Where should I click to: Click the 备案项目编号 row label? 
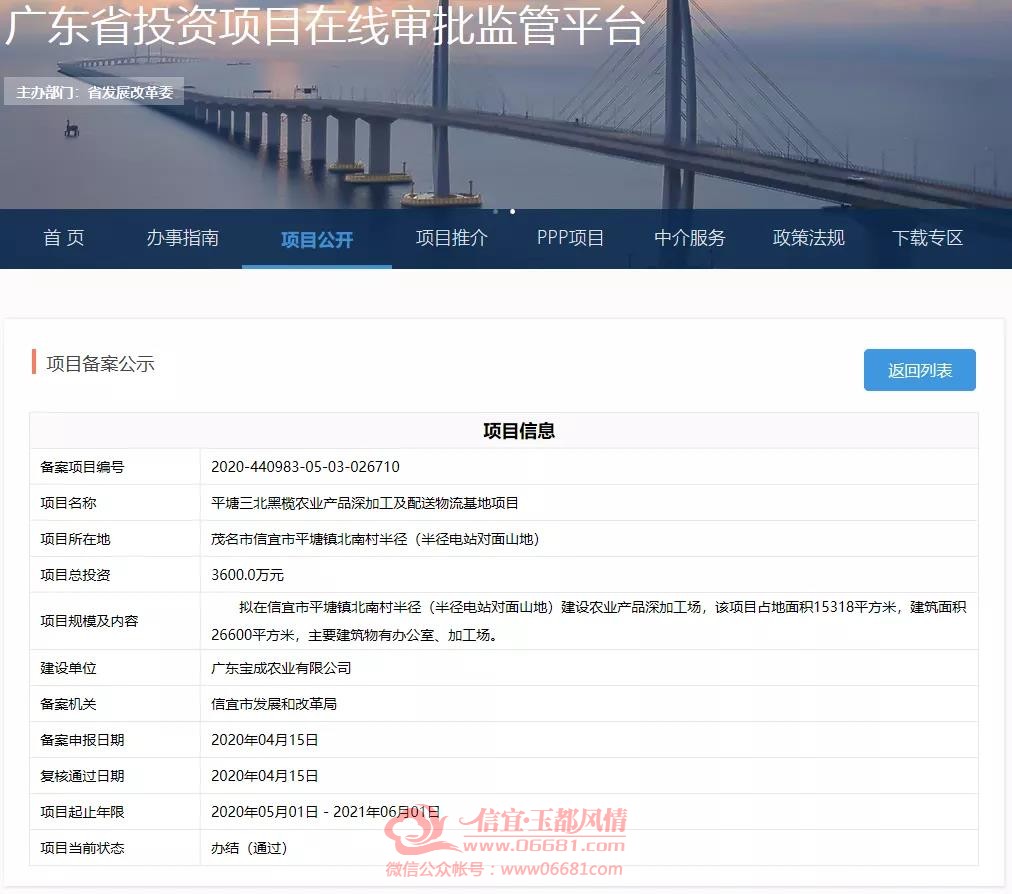click(x=82, y=467)
